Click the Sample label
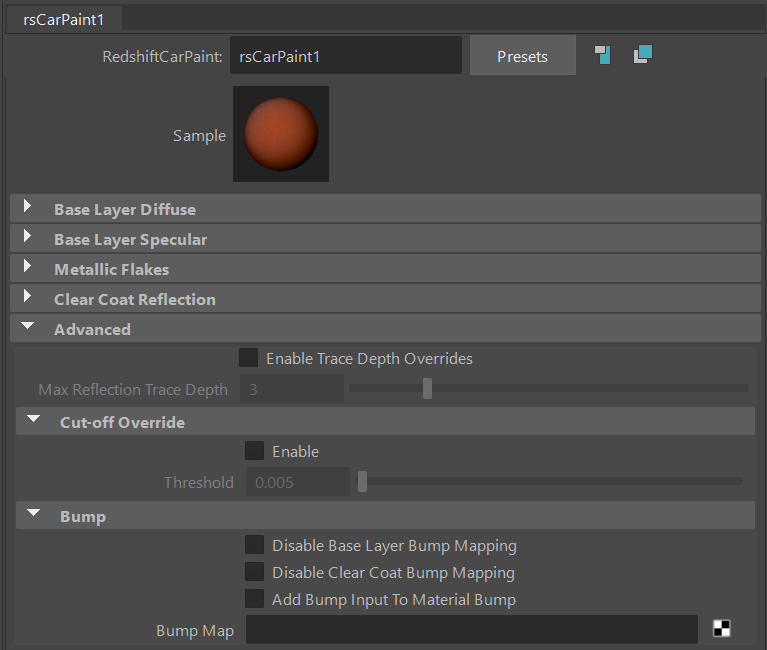This screenshot has width=767, height=650. 199,135
